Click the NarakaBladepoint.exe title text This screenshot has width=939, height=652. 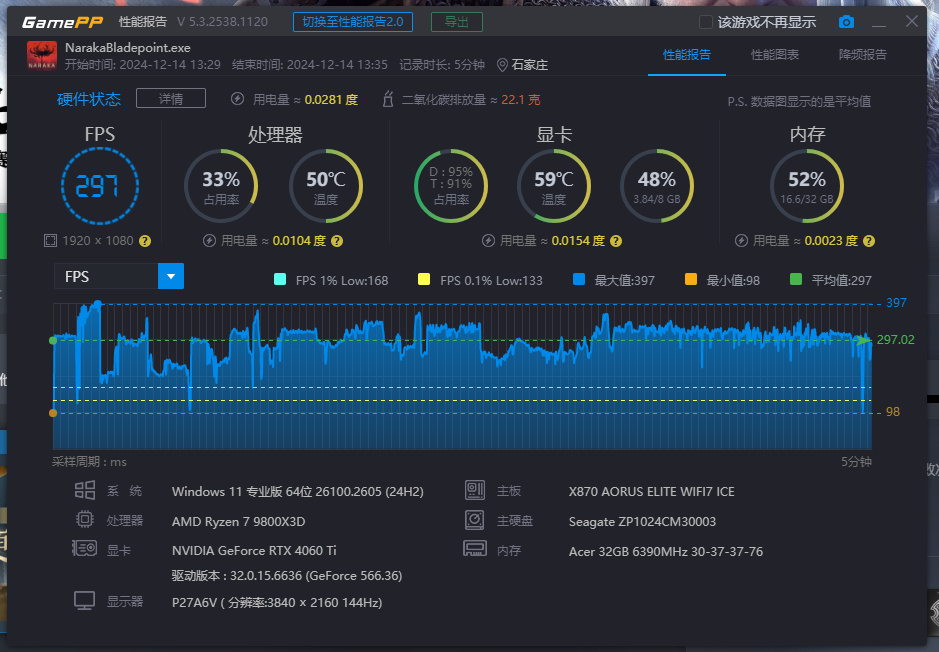click(128, 48)
